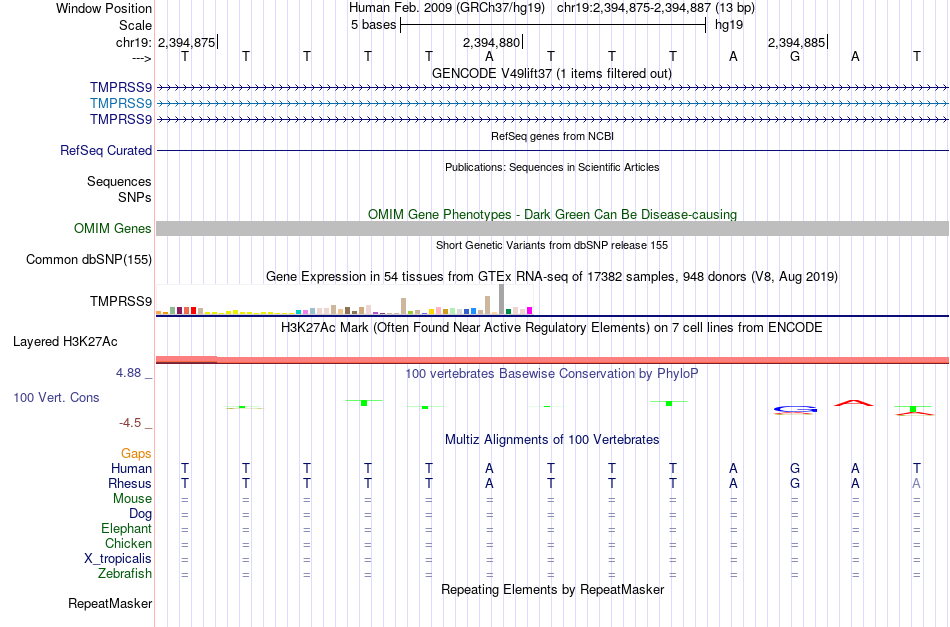Click 'Short Genetic Variants from dbSNP release 155'
Screen dimensions: 950x627
(x=552, y=245)
